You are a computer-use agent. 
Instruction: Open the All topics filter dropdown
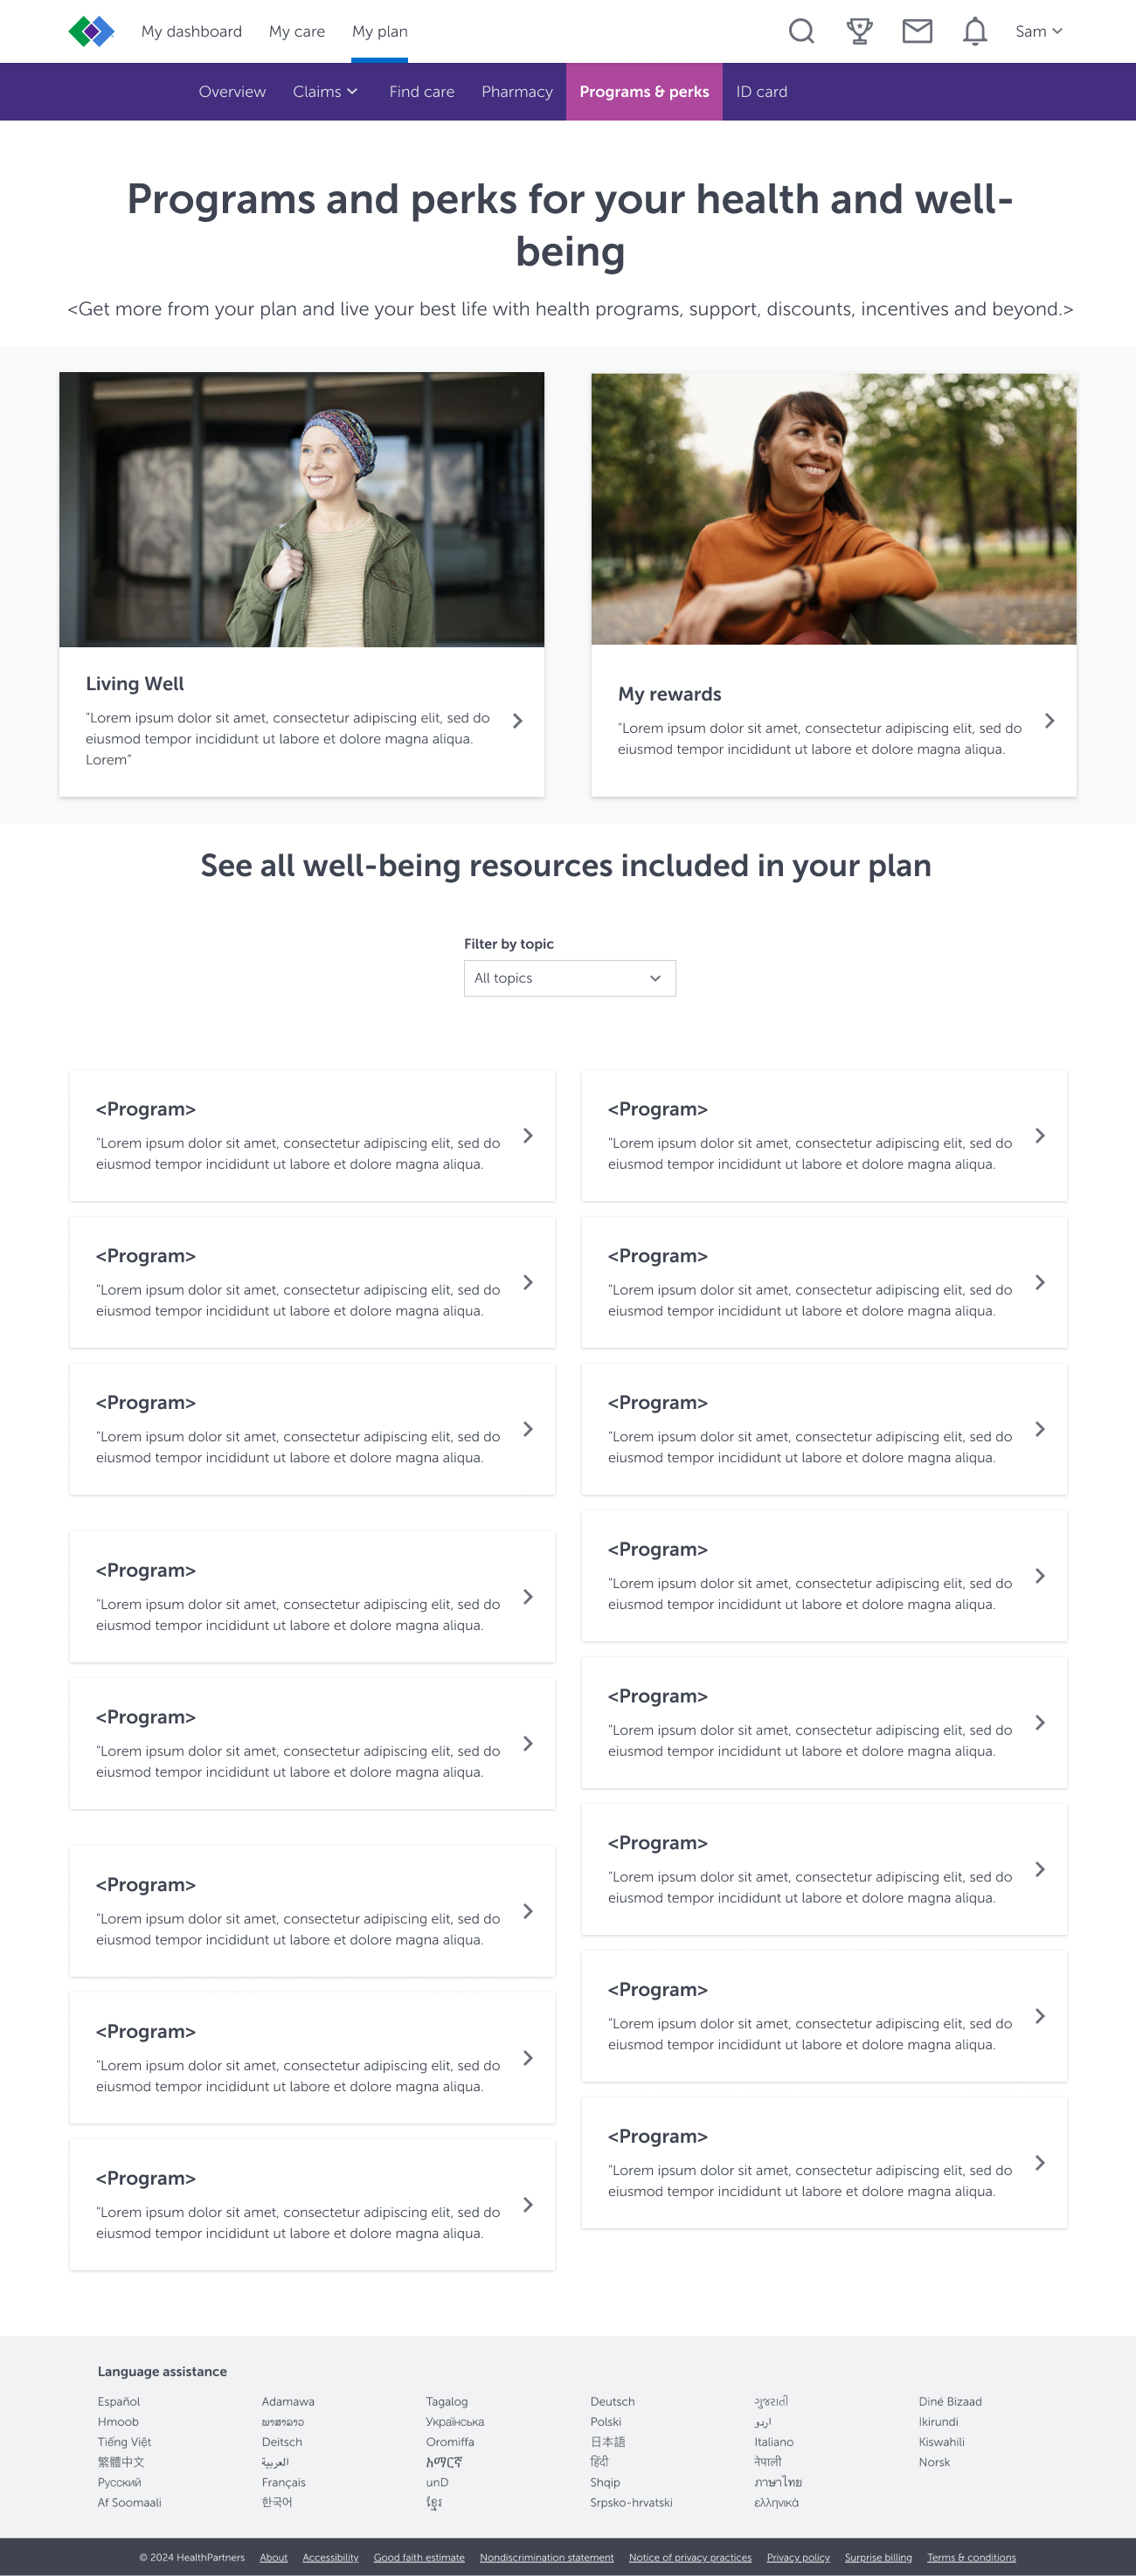[x=569, y=978]
